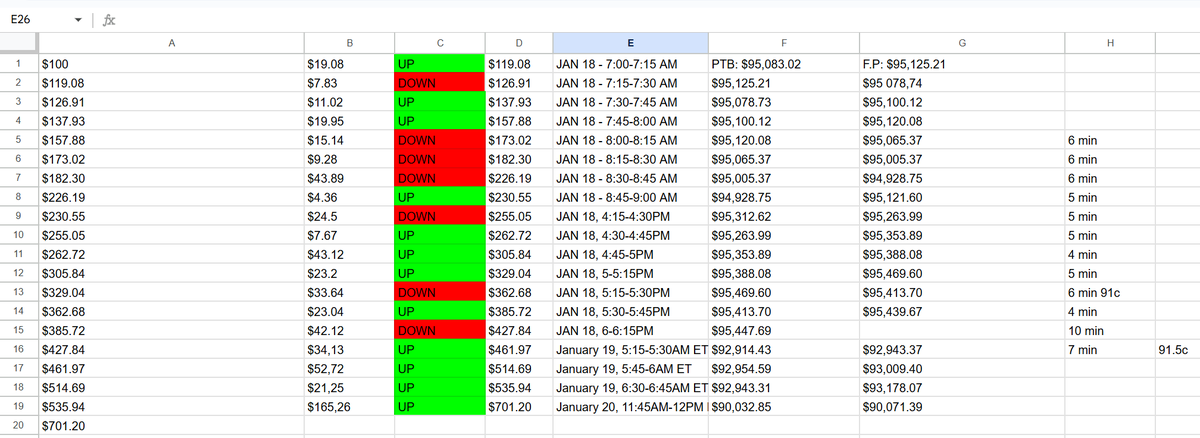The image size is (1200, 438).
Task: Select column E header
Action: coord(630,43)
